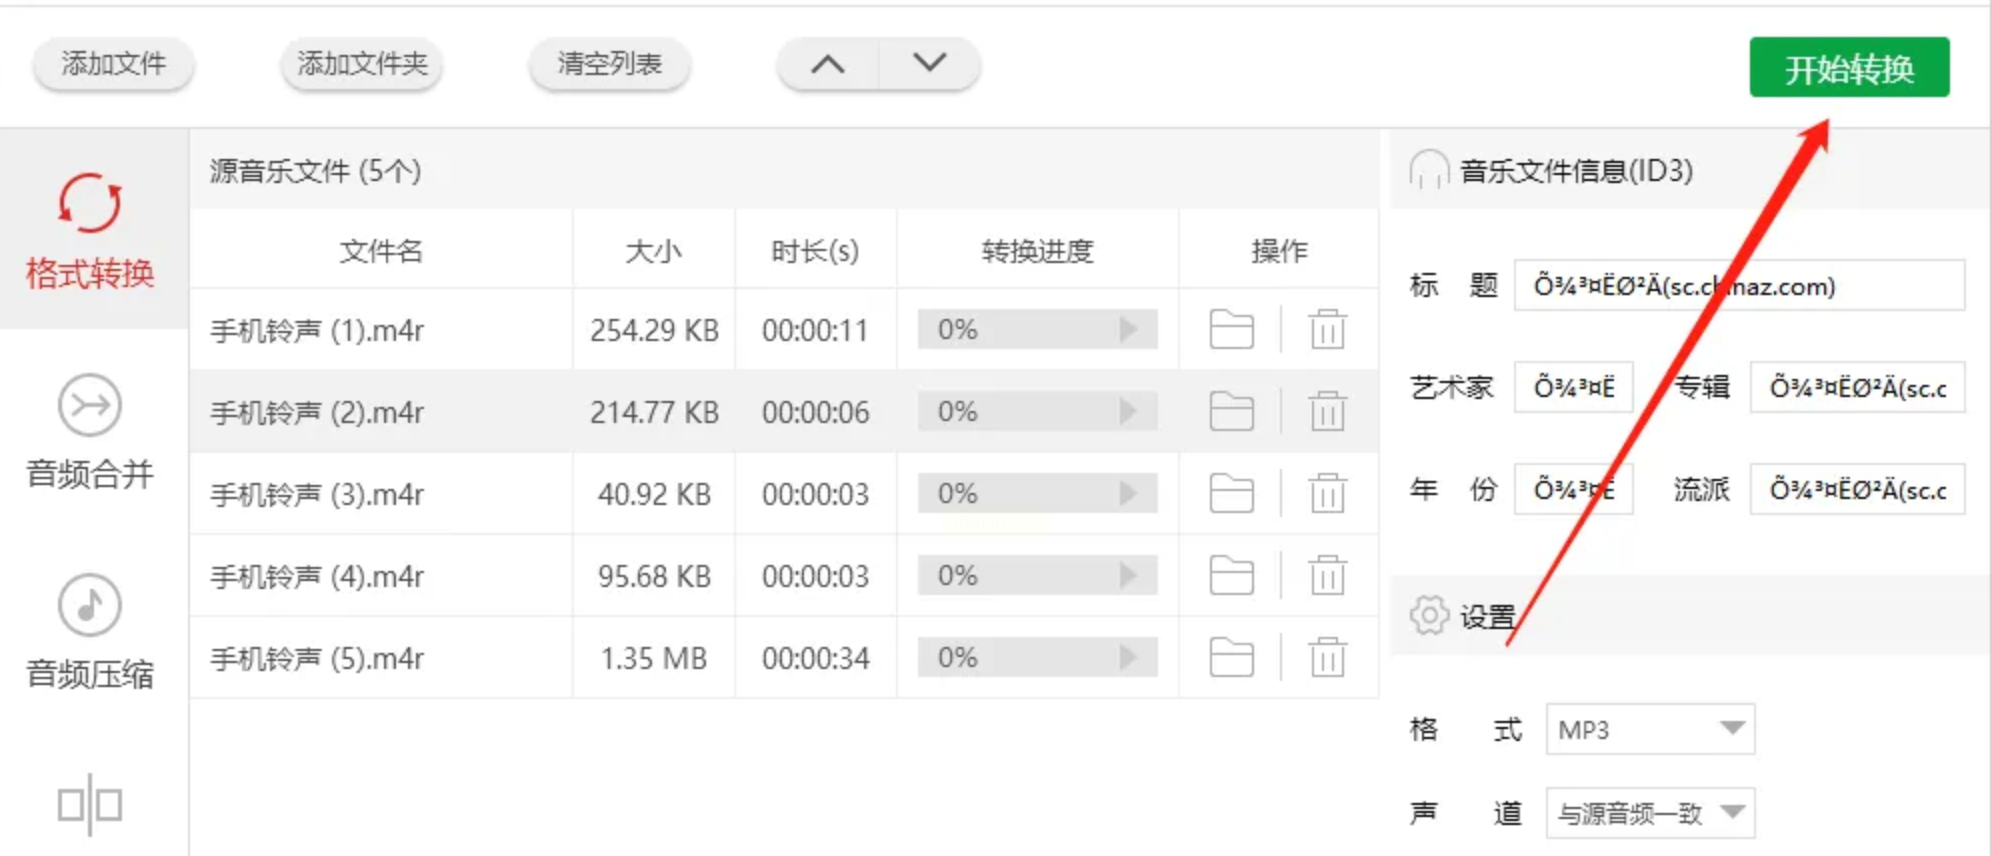Delete 手机铃声 (2).m4r from list

tap(1327, 411)
